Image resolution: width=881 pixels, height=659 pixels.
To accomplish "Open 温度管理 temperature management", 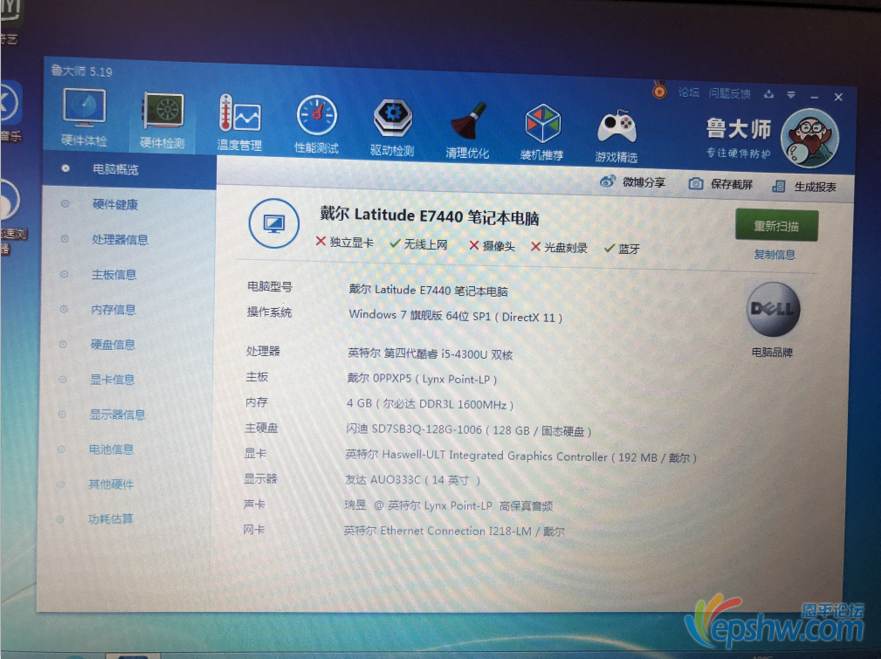I will [x=239, y=122].
